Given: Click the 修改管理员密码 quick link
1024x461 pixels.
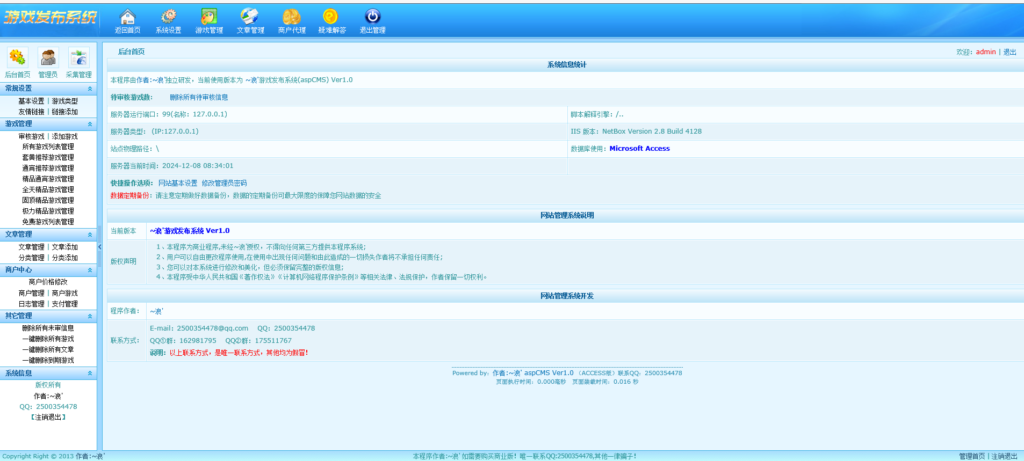Looking at the screenshot, I should [x=224, y=183].
